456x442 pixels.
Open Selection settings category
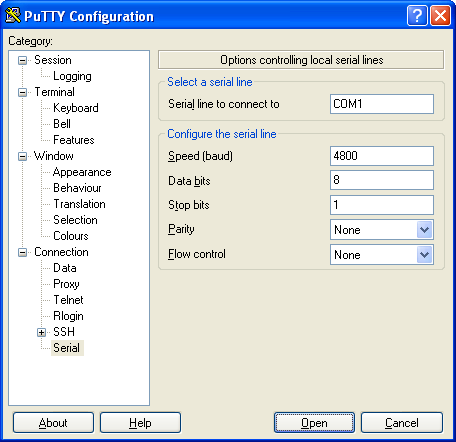click(x=75, y=220)
